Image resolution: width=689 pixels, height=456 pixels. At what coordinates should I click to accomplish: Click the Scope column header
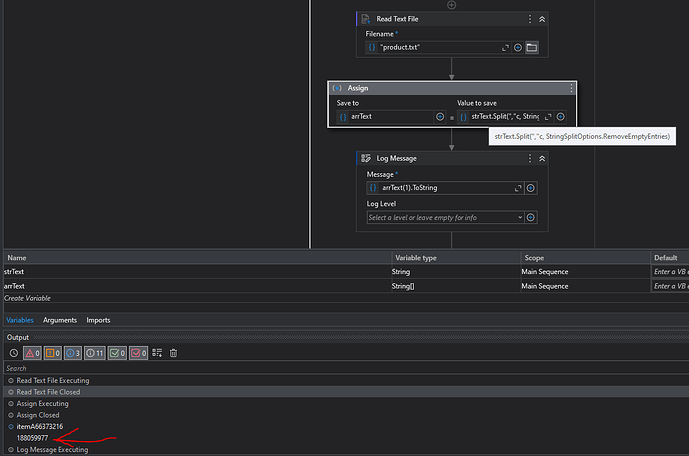(x=585, y=258)
